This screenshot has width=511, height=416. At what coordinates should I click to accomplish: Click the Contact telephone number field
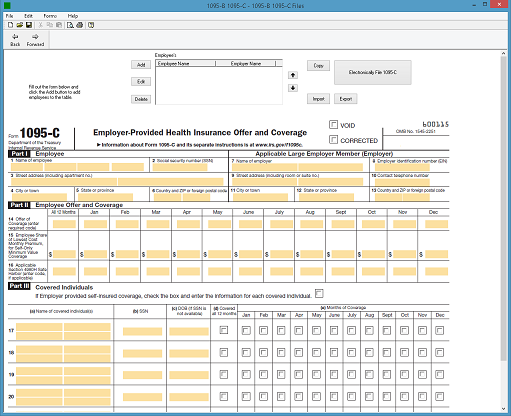point(402,182)
